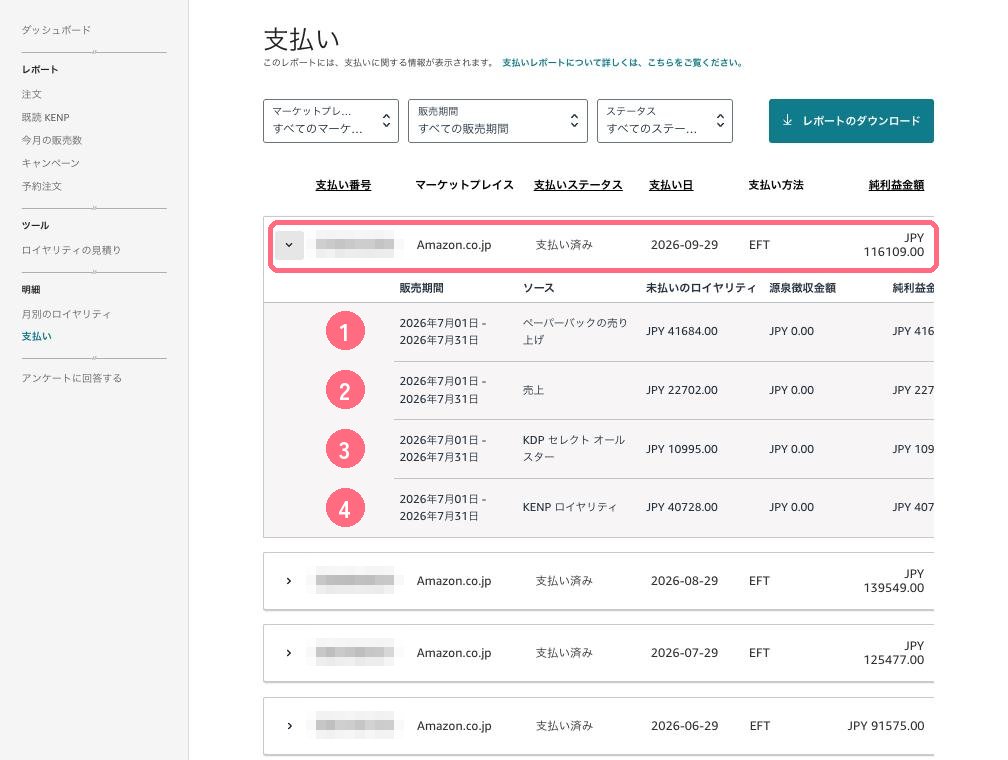The height and width of the screenshot is (760, 1008).
Task: Sort by 支払い日 column header
Action: coord(670,185)
